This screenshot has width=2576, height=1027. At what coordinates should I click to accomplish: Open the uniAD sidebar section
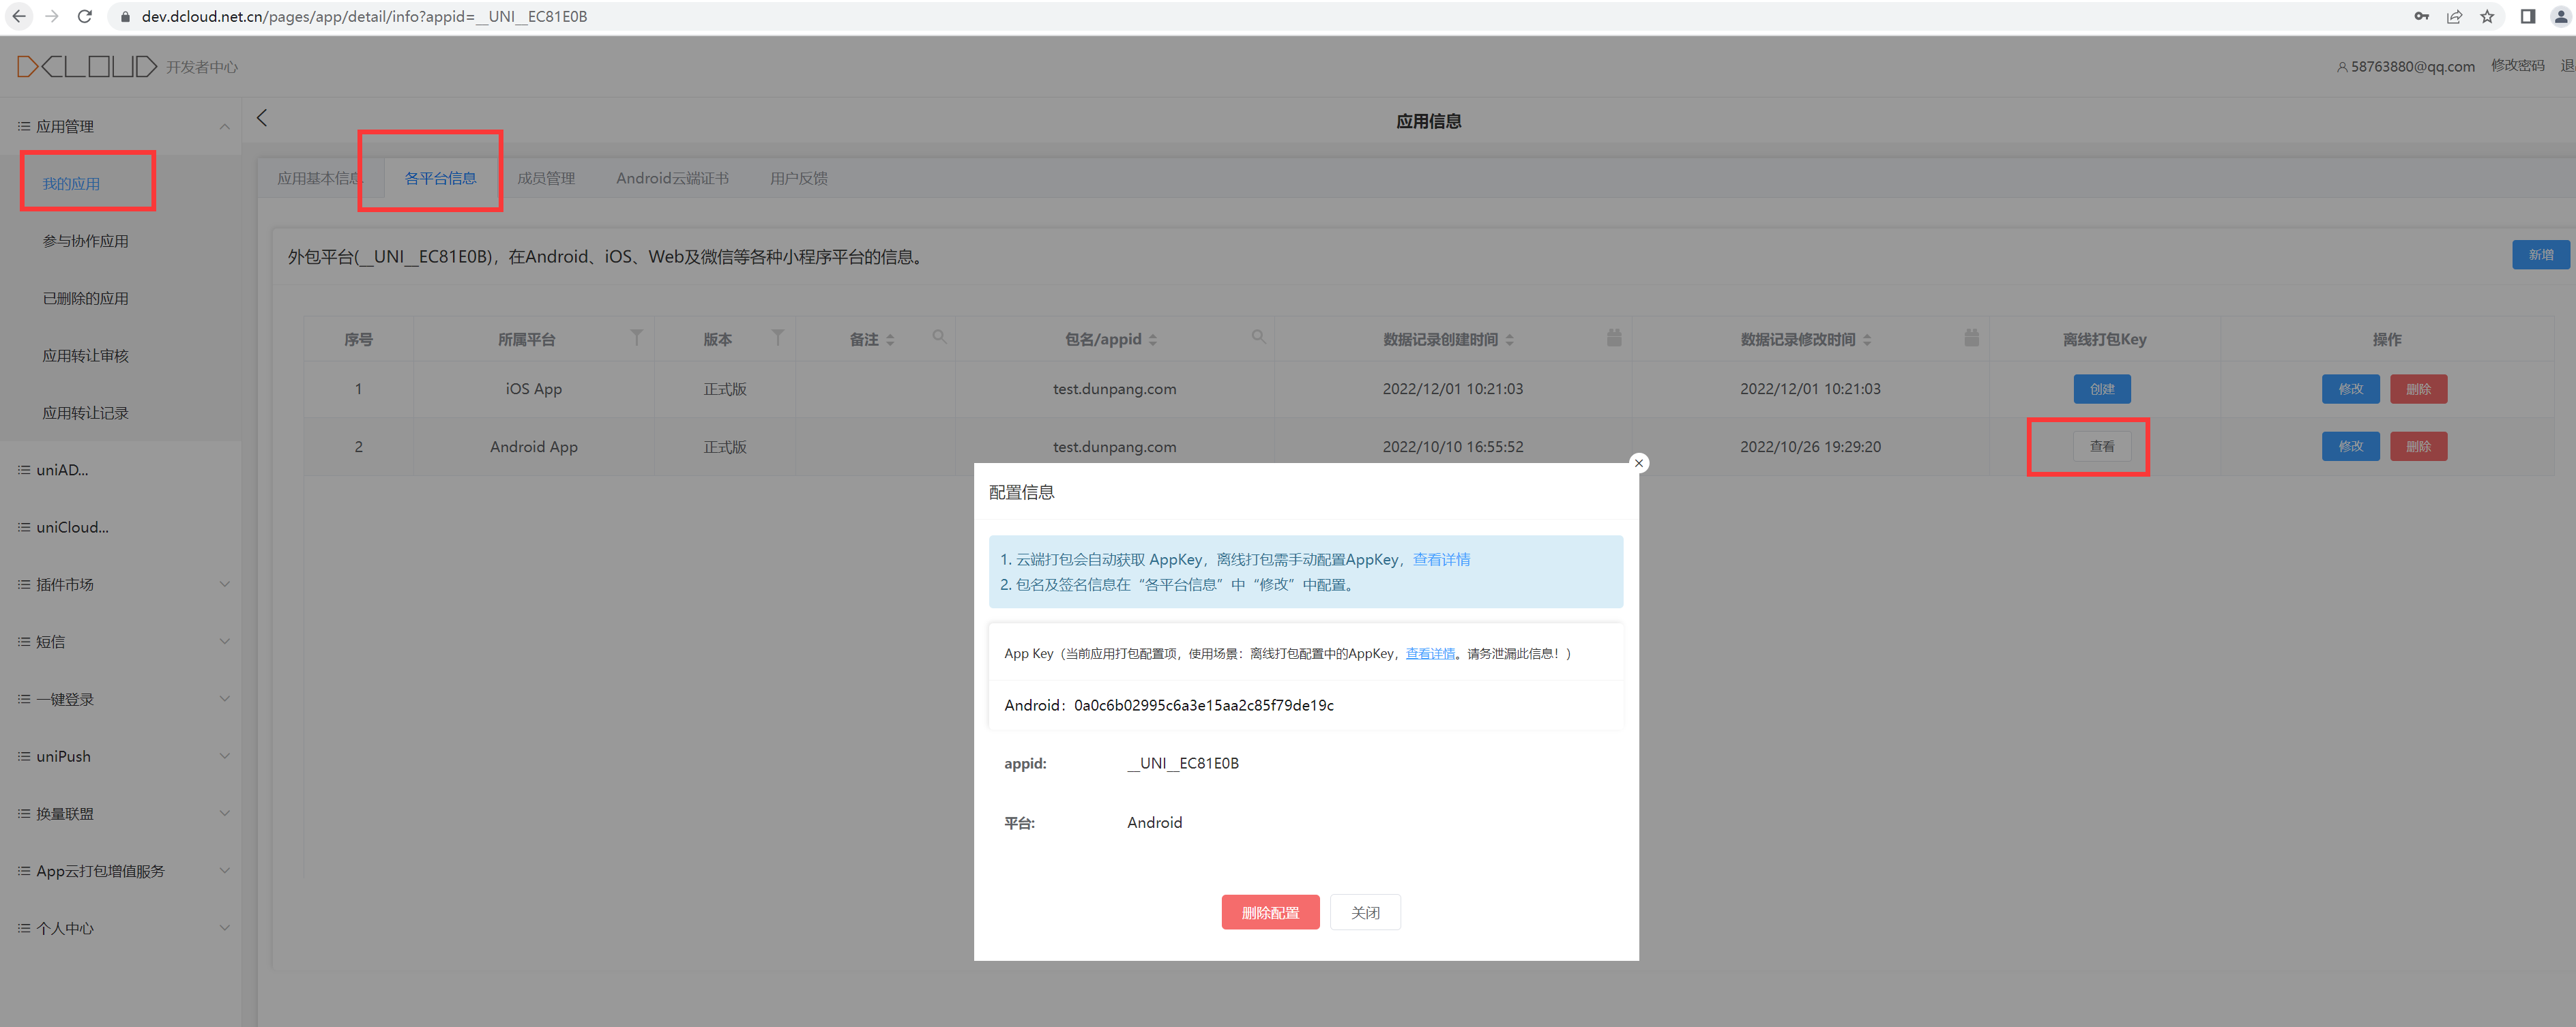pyautogui.click(x=120, y=470)
